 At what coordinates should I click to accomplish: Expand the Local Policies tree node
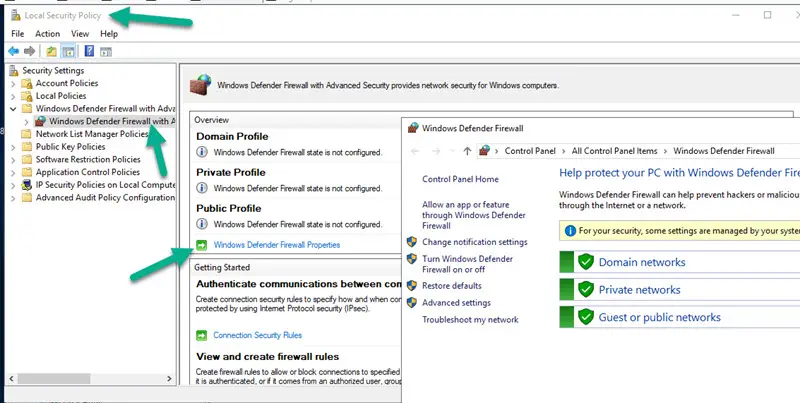pyautogui.click(x=13, y=96)
